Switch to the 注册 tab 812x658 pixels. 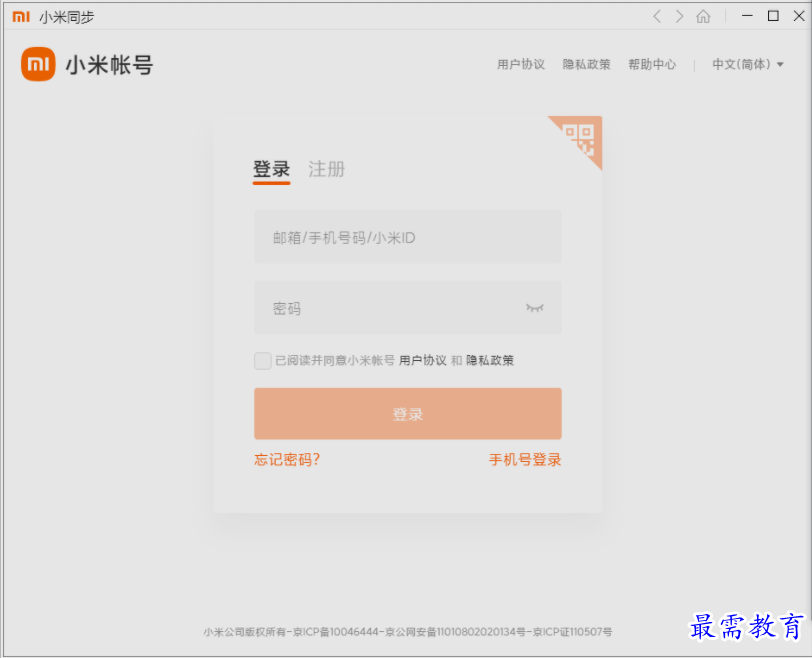pyautogui.click(x=326, y=169)
